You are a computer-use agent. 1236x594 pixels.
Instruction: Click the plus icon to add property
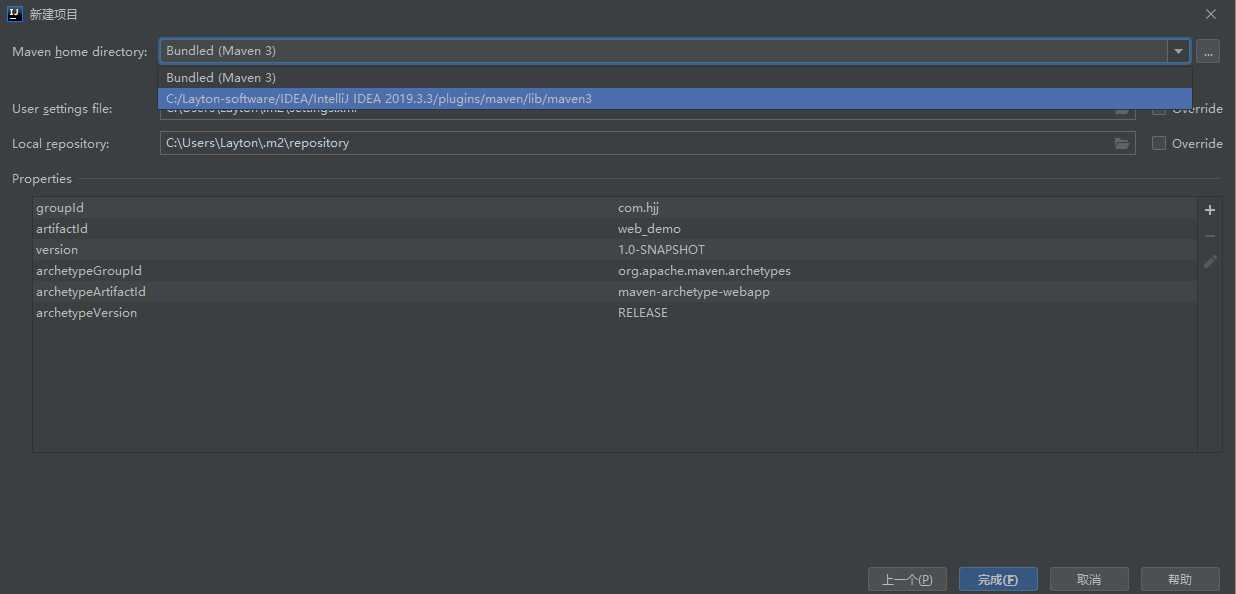point(1210,210)
